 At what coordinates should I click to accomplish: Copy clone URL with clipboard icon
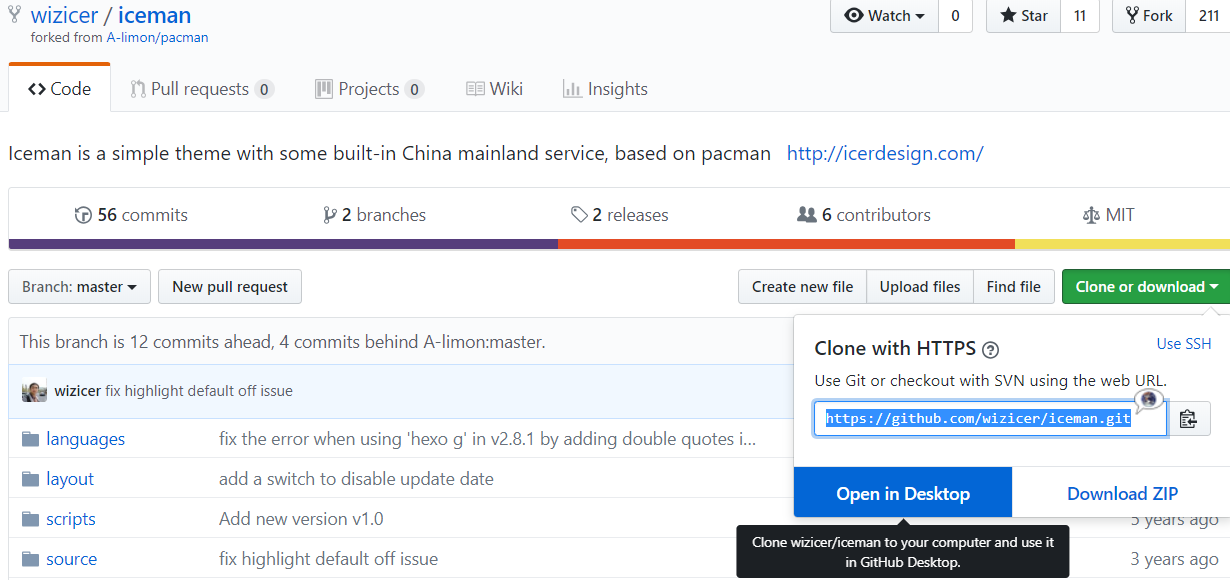click(1188, 419)
